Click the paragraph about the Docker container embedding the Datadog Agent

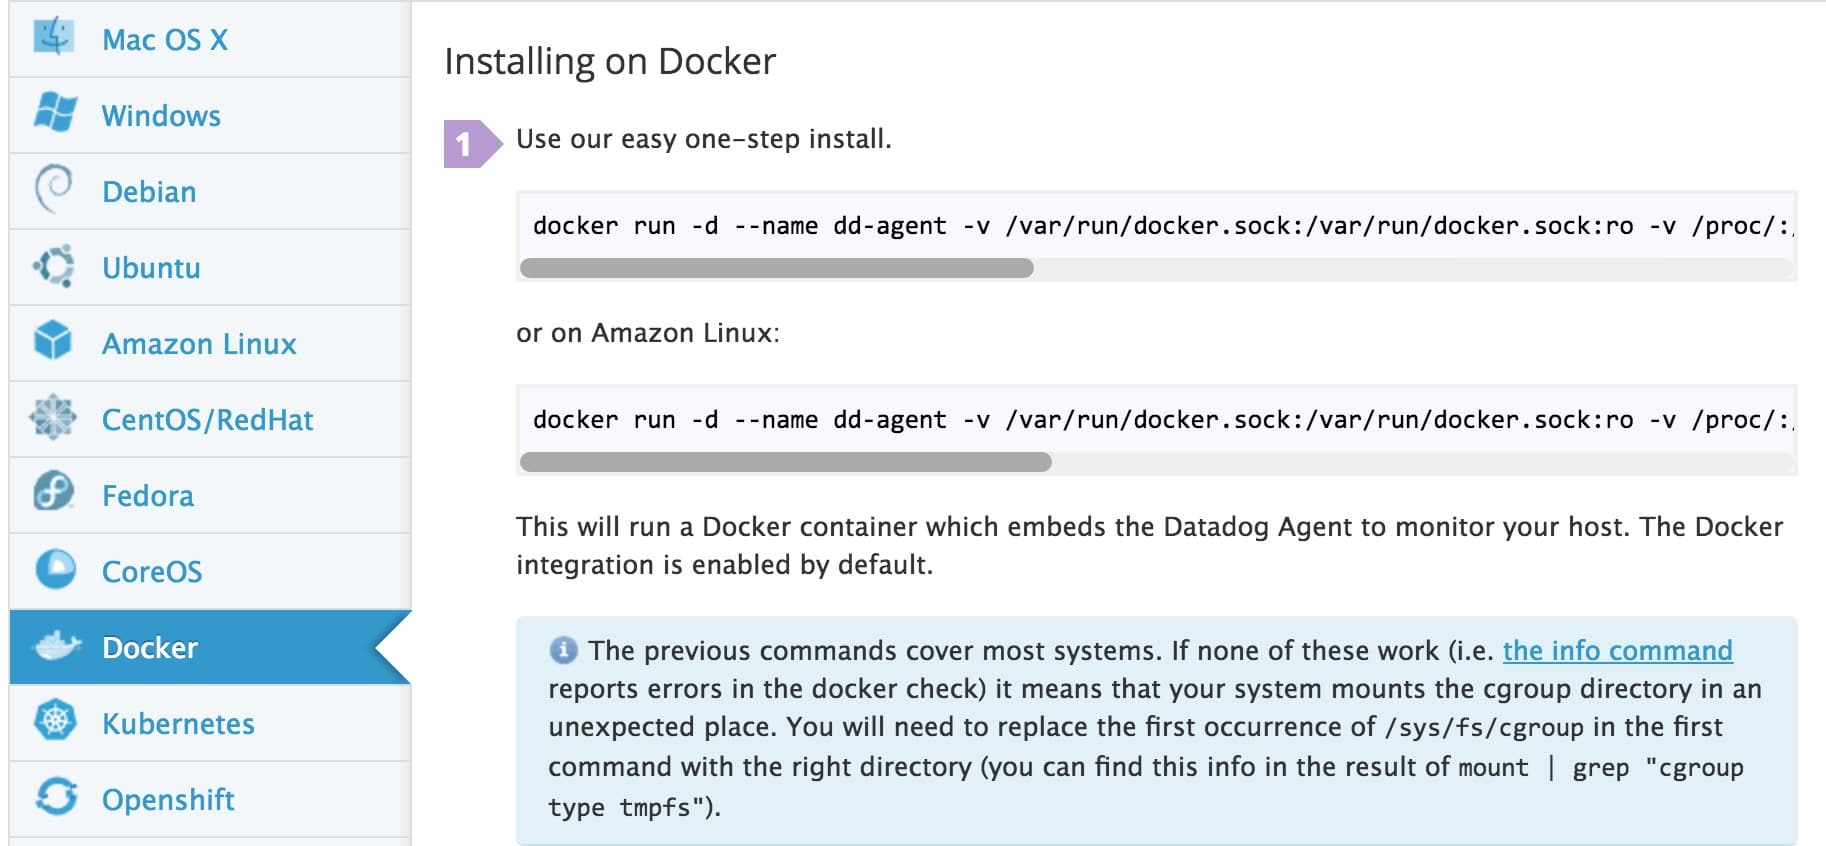(x=1150, y=546)
